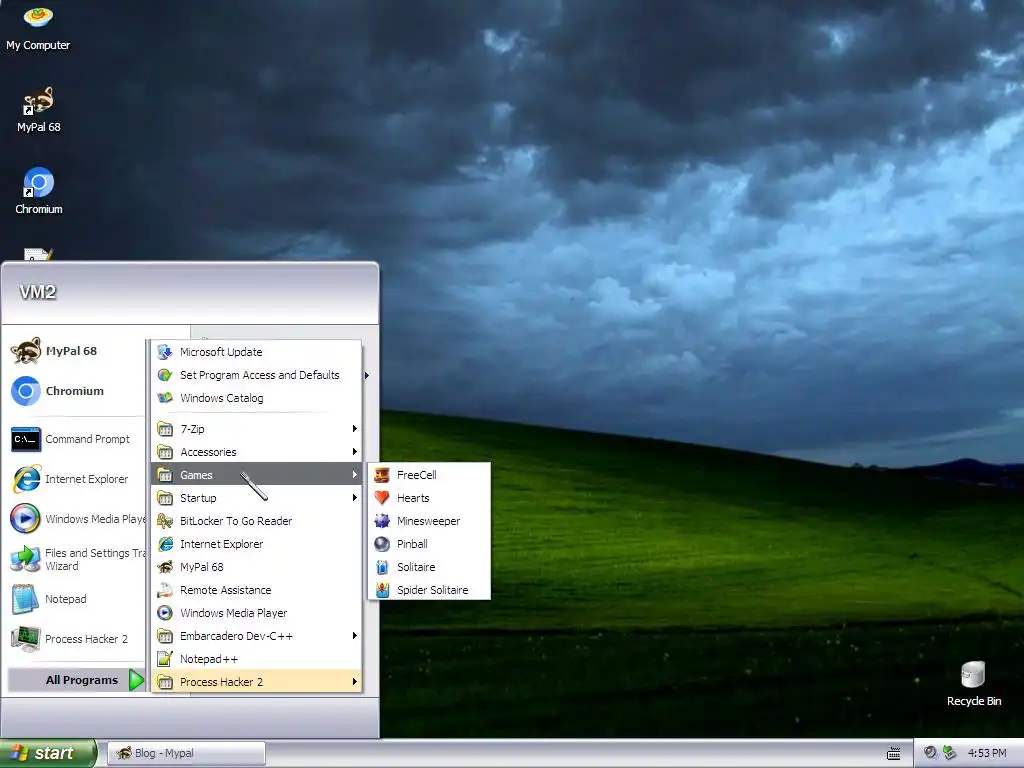Choose Windows Media Player in All Programs
The width and height of the screenshot is (1024, 768).
(257, 613)
